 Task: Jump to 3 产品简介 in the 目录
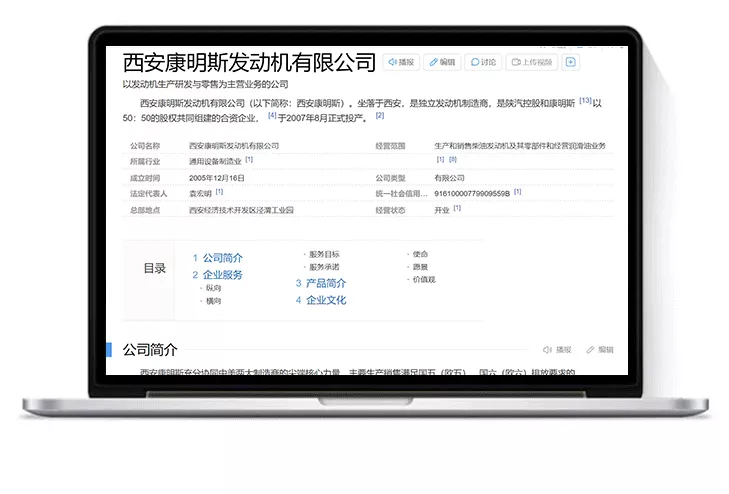pos(321,283)
